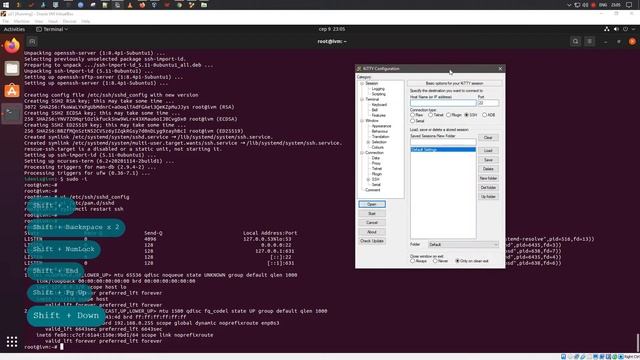The image size is (640, 360).
Task: Click the Save session button
Action: pyautogui.click(x=488, y=160)
